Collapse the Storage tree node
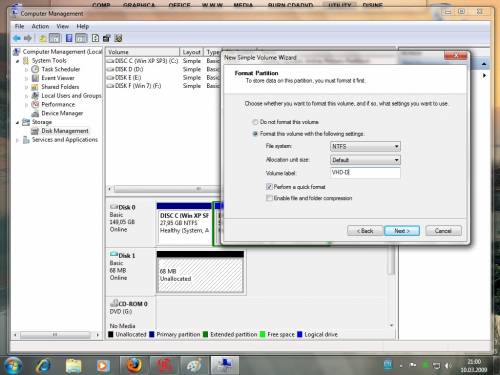 click(18, 122)
